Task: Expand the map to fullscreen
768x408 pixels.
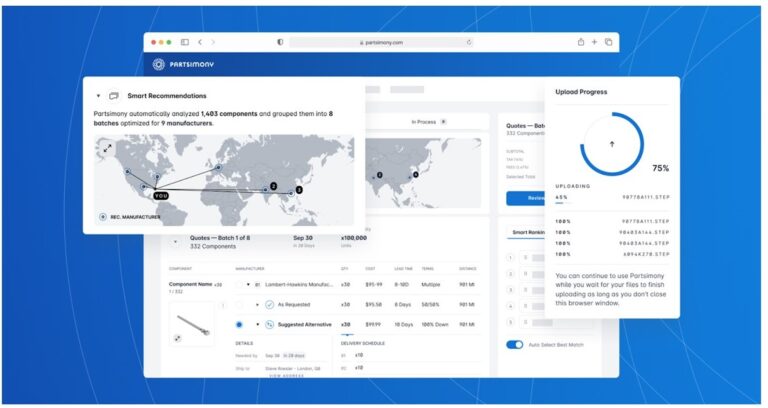Action: coord(107,147)
